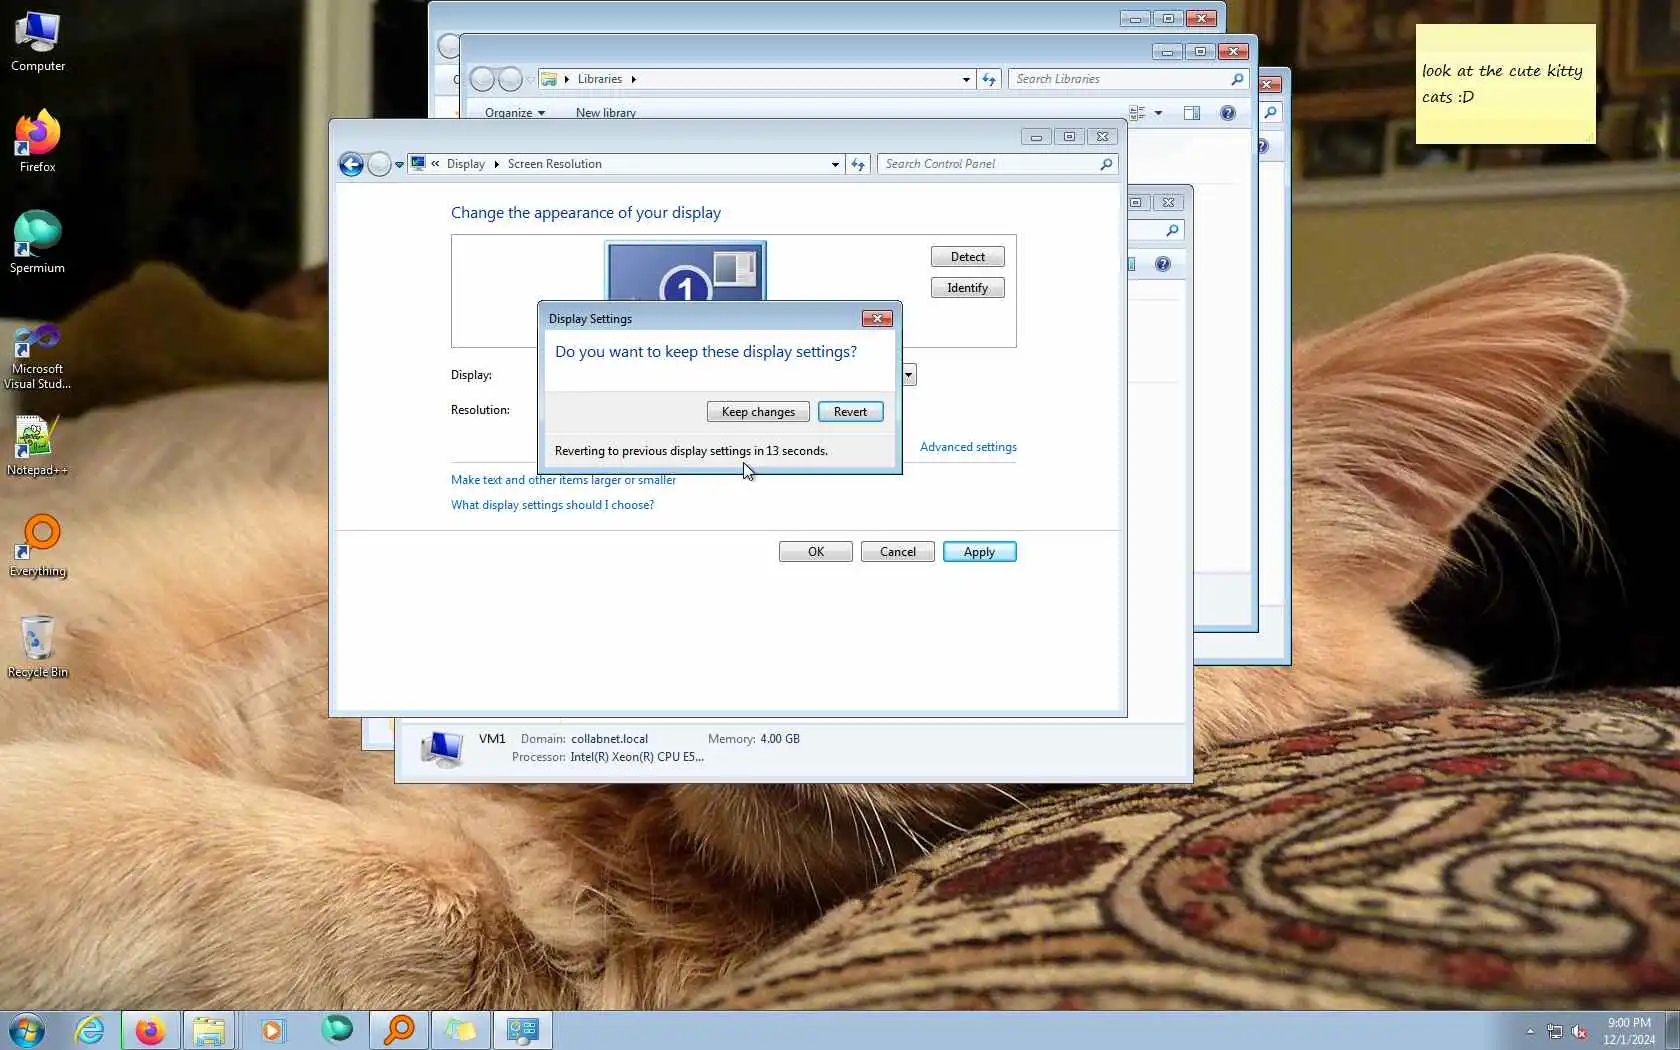Screen dimensions: 1680x1050
Task: Click the Detect button
Action: (x=967, y=257)
